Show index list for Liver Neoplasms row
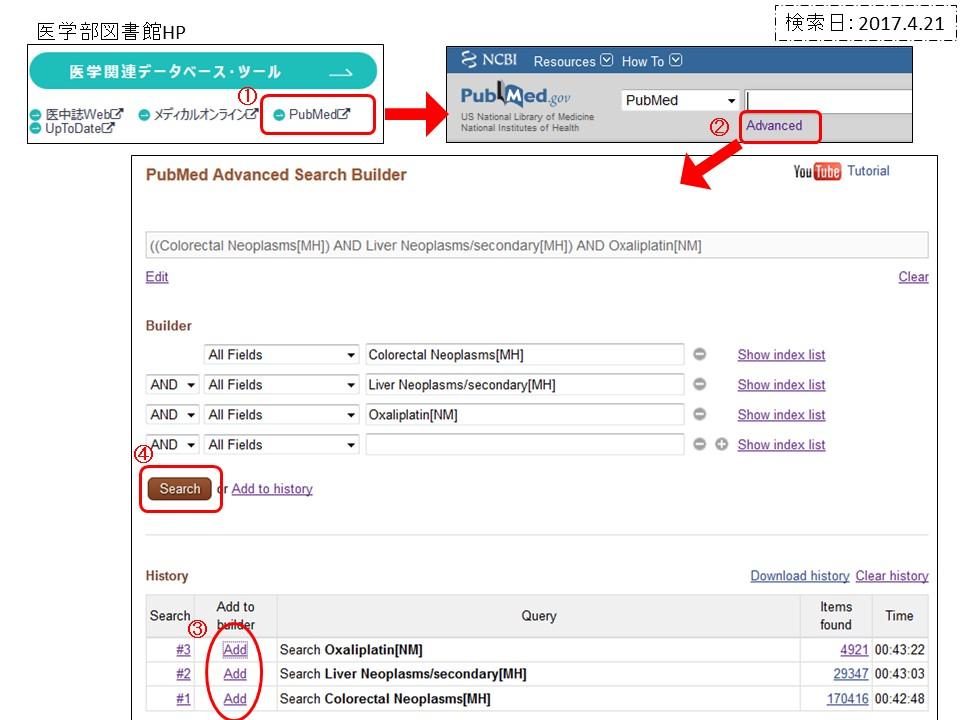This screenshot has height=720, width=960. pos(781,384)
